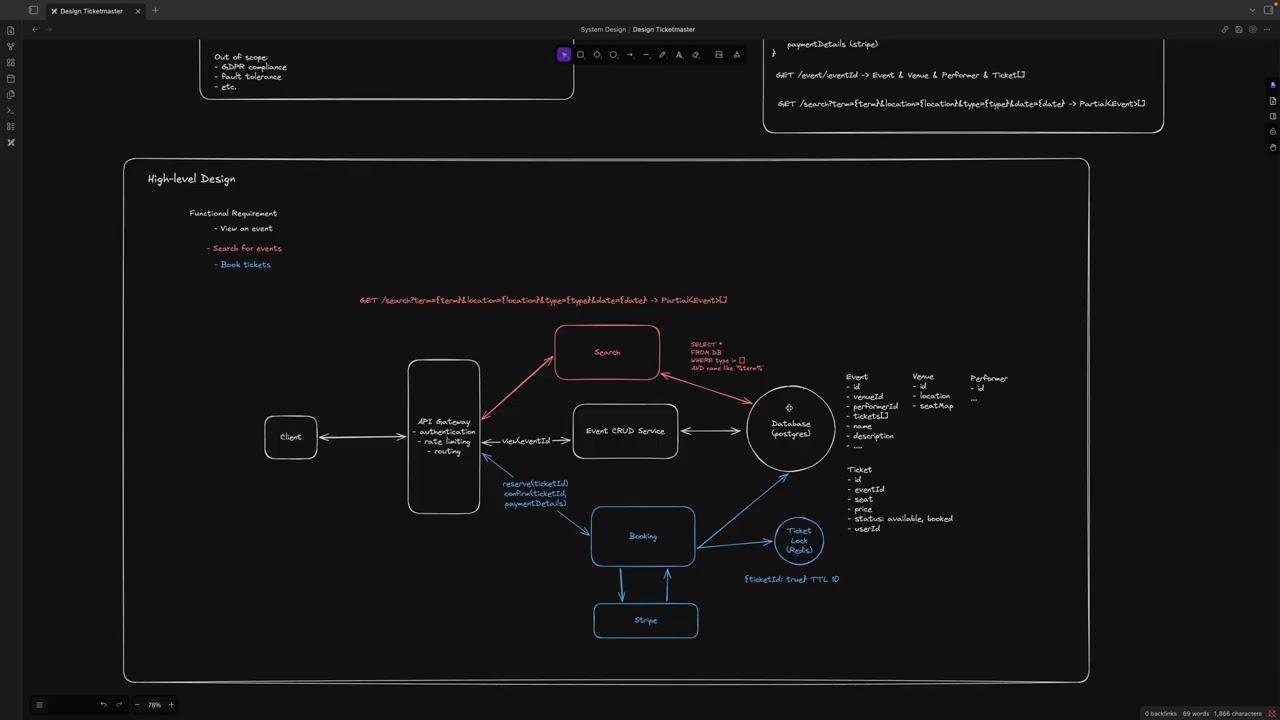Open the more shapes tools menu
The width and height of the screenshot is (1280, 720).
737,55
